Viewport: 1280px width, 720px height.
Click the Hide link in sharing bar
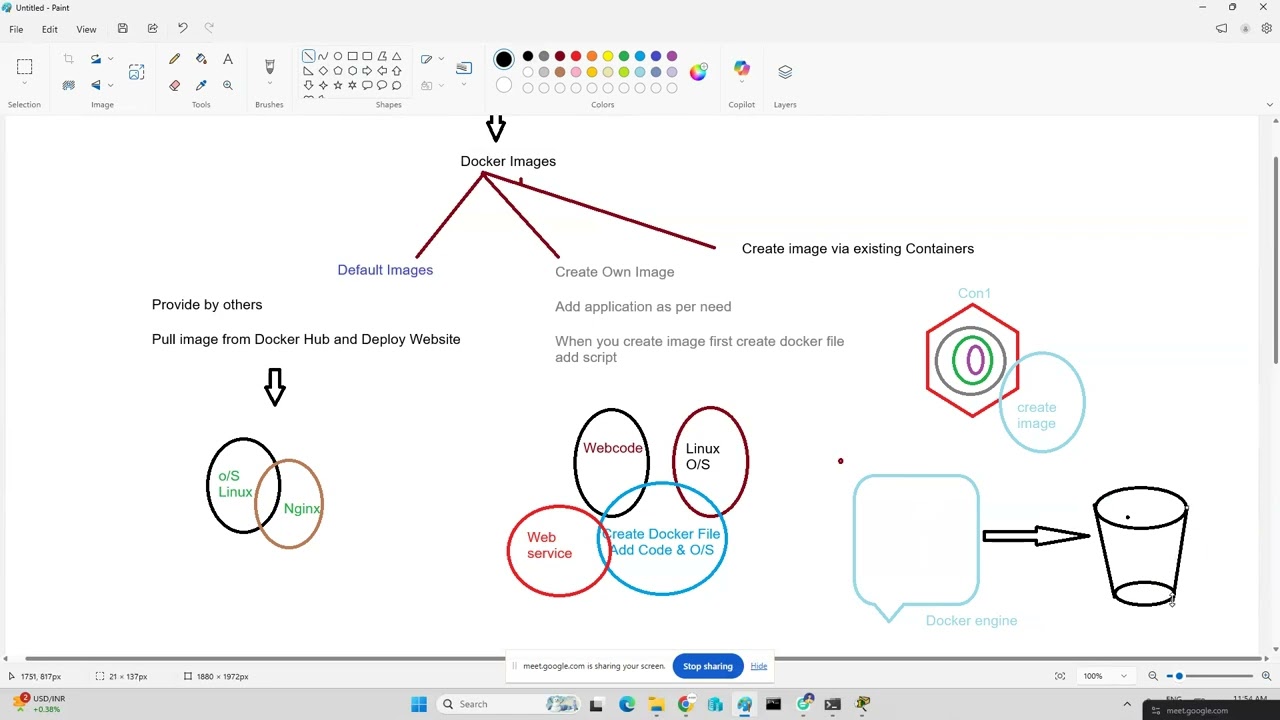point(759,666)
